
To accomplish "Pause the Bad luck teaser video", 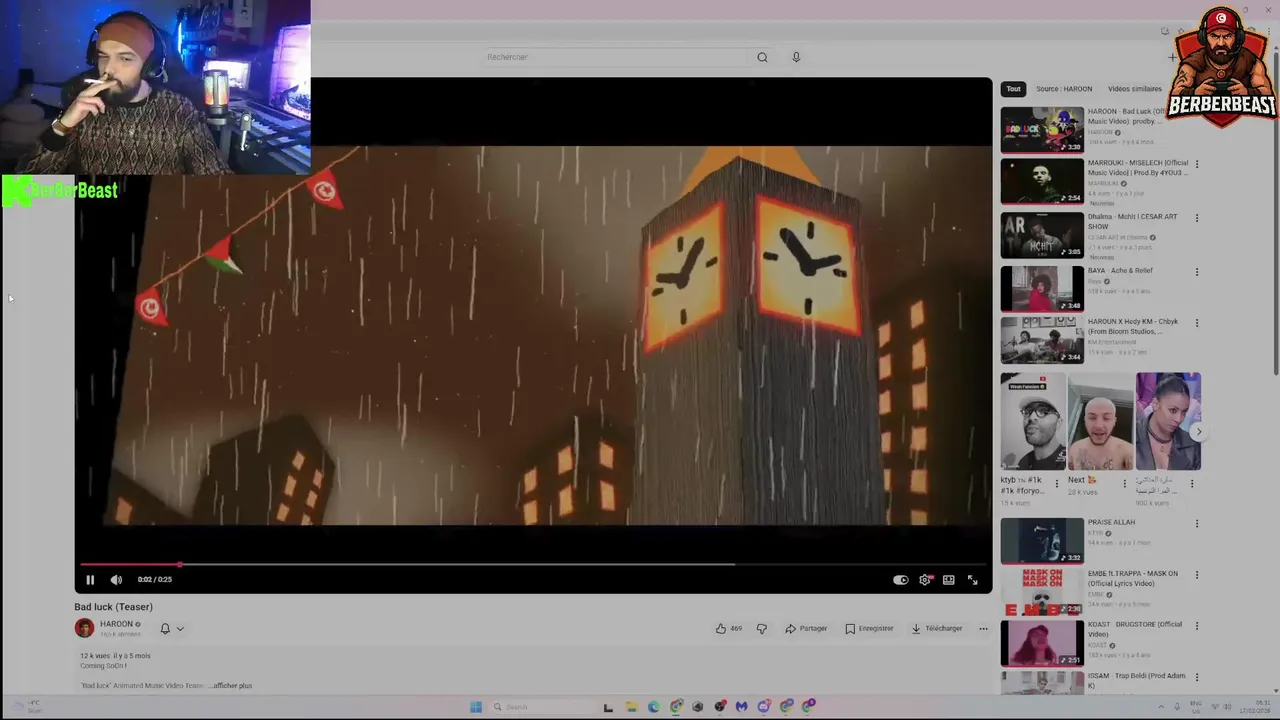I will tap(90, 579).
